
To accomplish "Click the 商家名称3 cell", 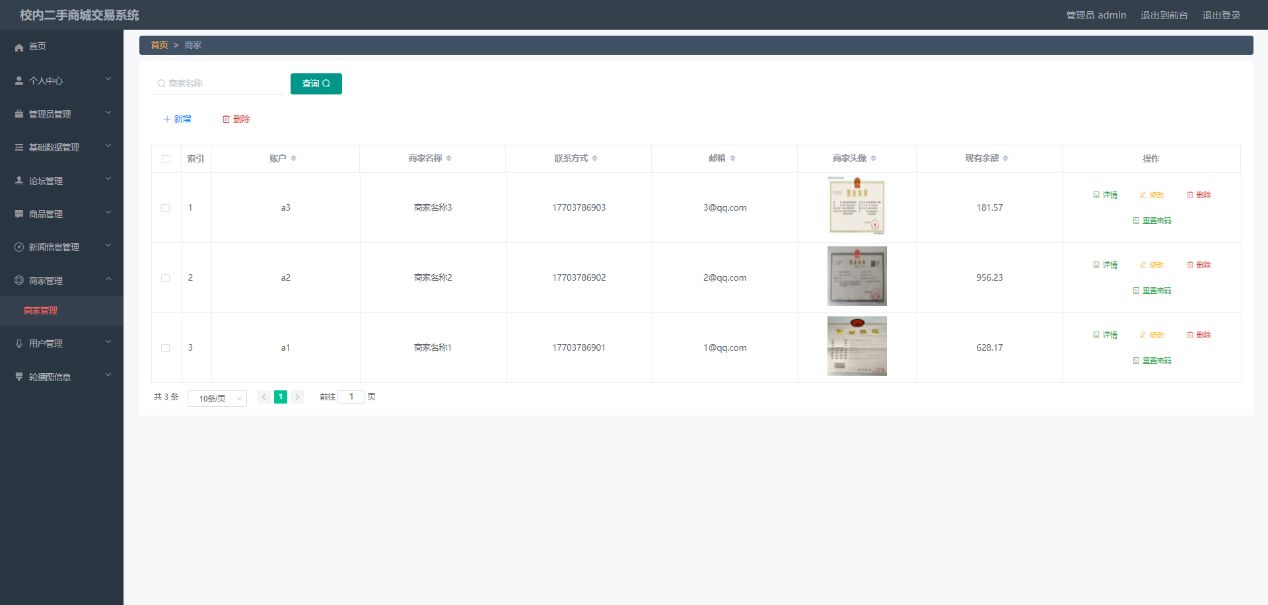I will pos(433,208).
